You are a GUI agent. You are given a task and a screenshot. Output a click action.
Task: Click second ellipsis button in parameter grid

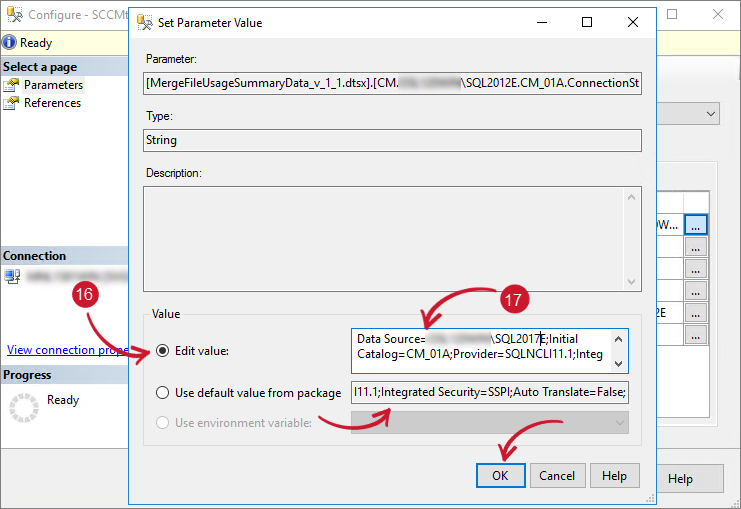click(696, 248)
